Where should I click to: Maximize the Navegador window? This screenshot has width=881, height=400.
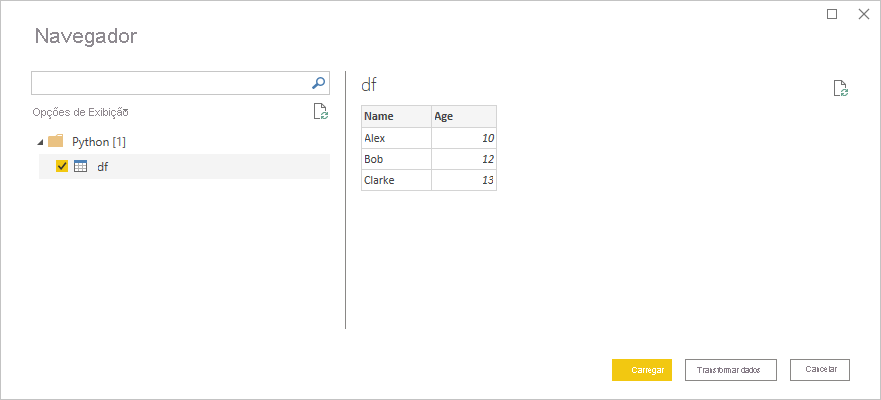coord(832,14)
